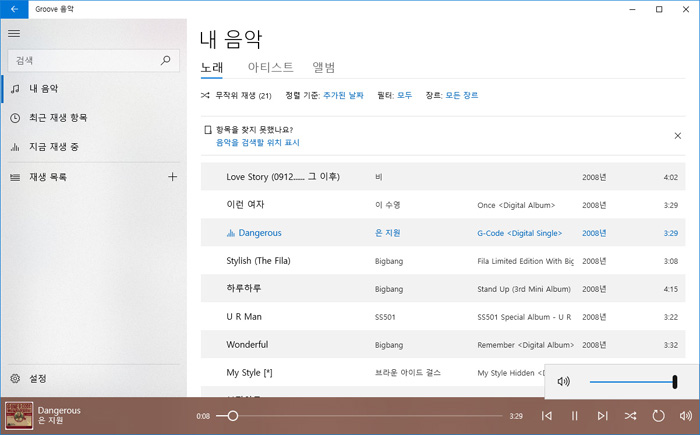Click album SS501 Special Album - U R
Screen dimensions: 700x435
coord(524,317)
